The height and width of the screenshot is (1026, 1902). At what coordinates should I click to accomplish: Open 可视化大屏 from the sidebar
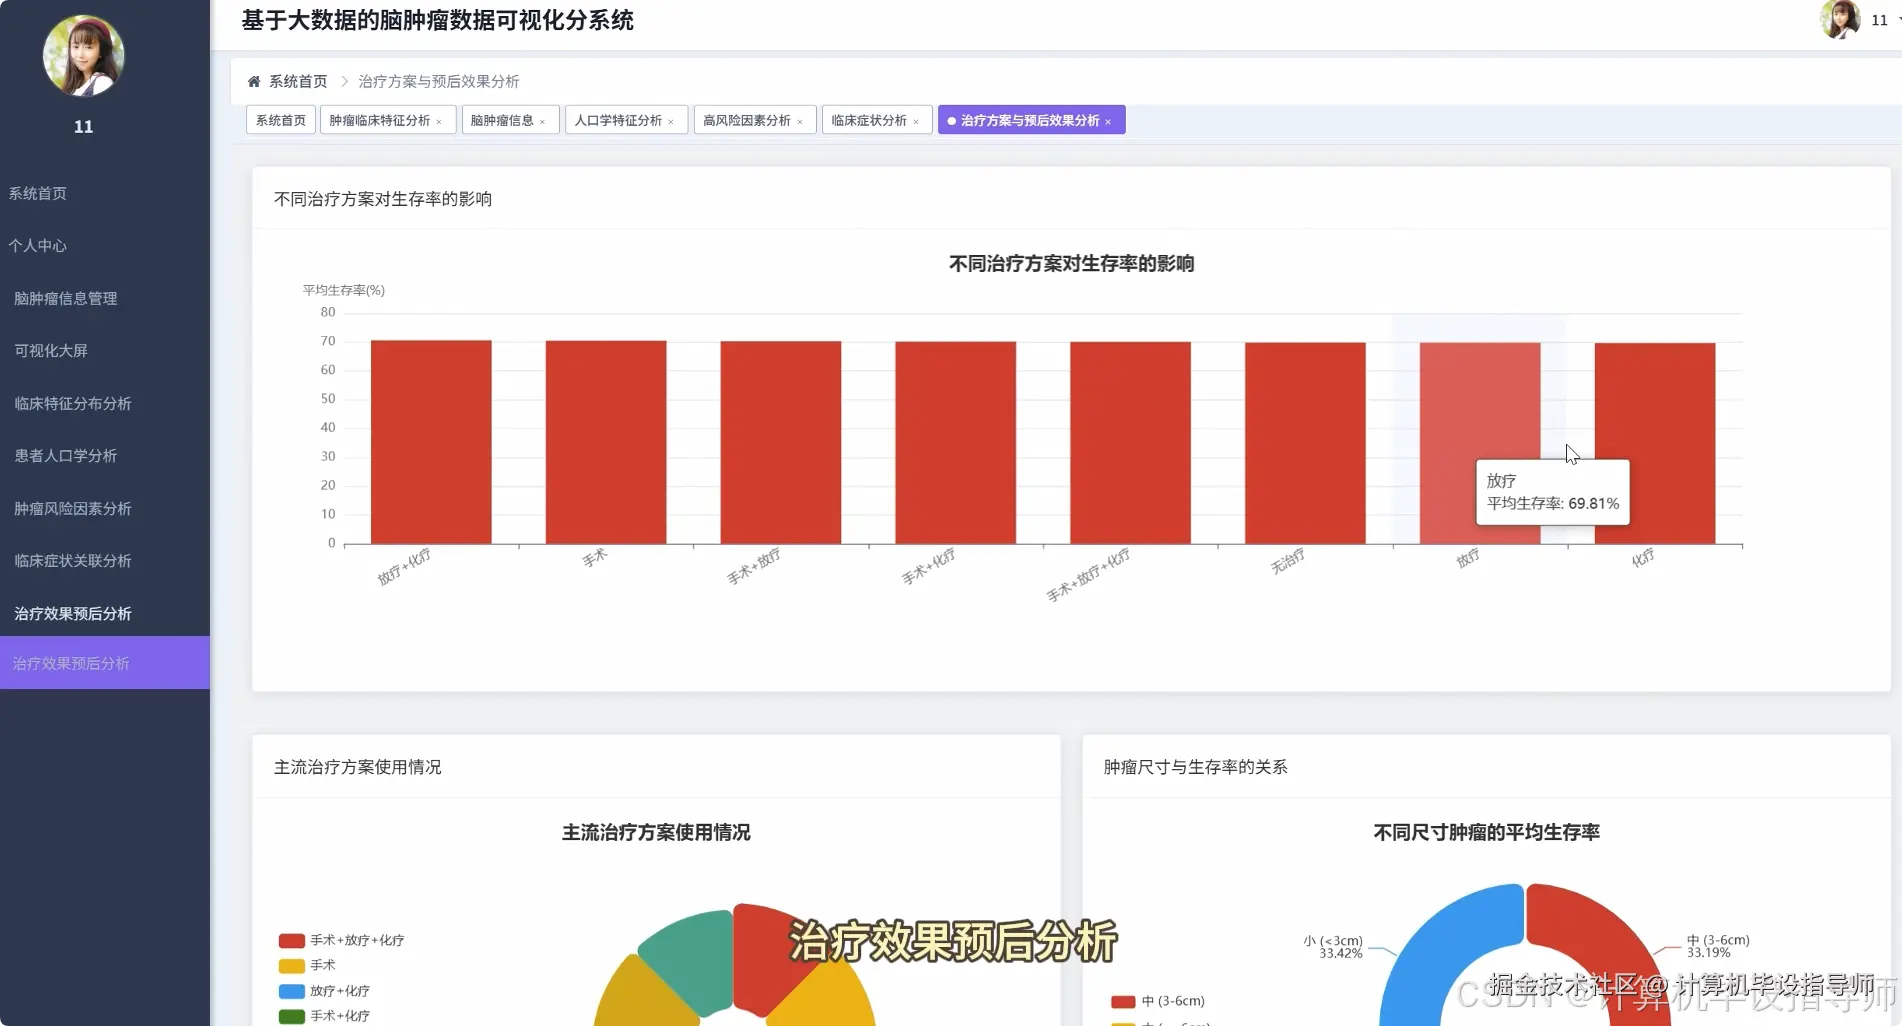pyautogui.click(x=51, y=350)
